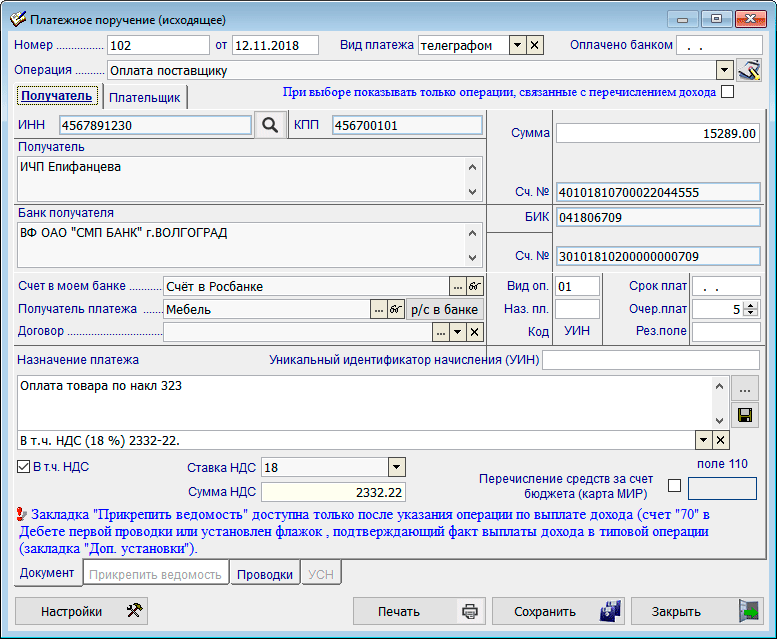
Task: Open ellipsis button for Получатель платежа Мебель
Action: pyautogui.click(x=379, y=310)
